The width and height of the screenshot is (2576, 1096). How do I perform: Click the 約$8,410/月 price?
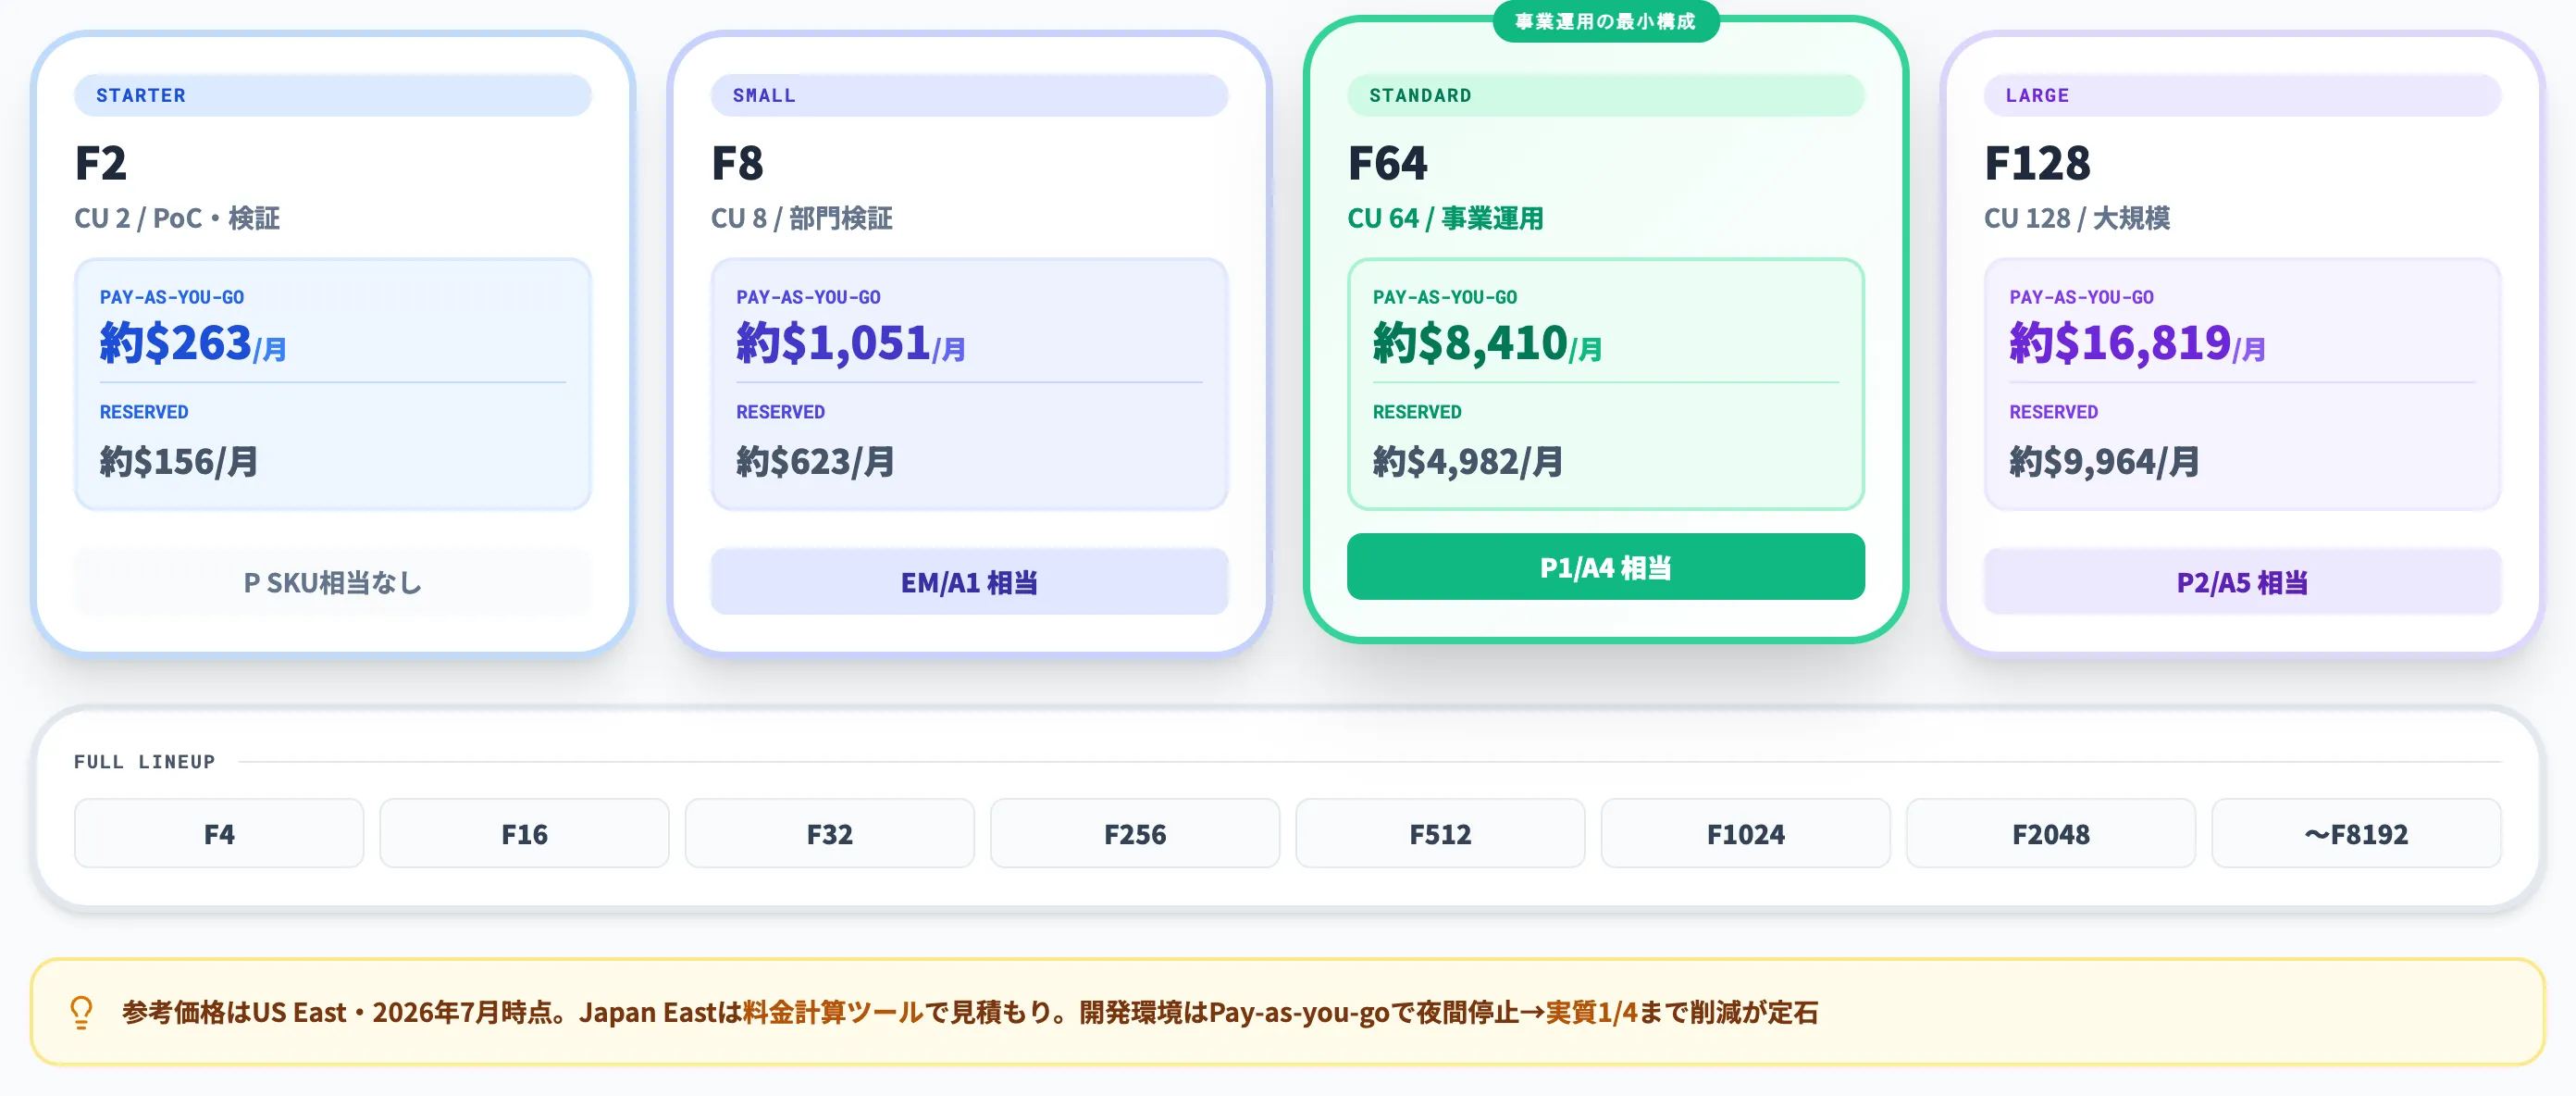1487,343
